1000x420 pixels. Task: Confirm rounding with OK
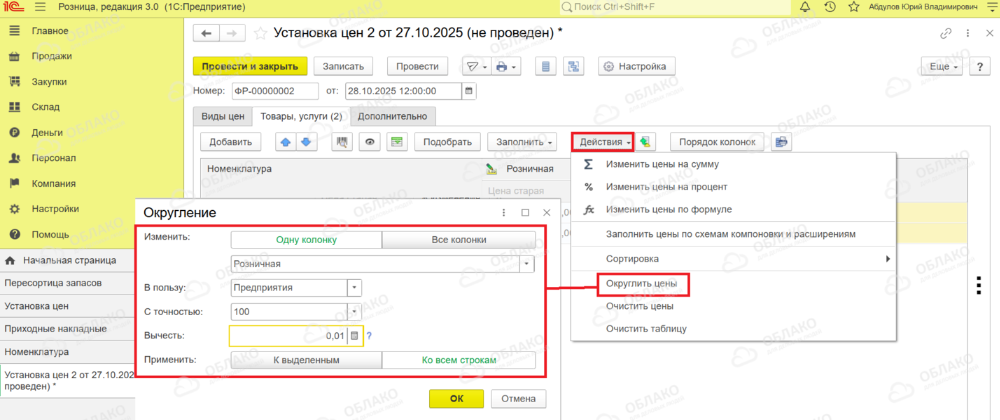tap(456, 399)
